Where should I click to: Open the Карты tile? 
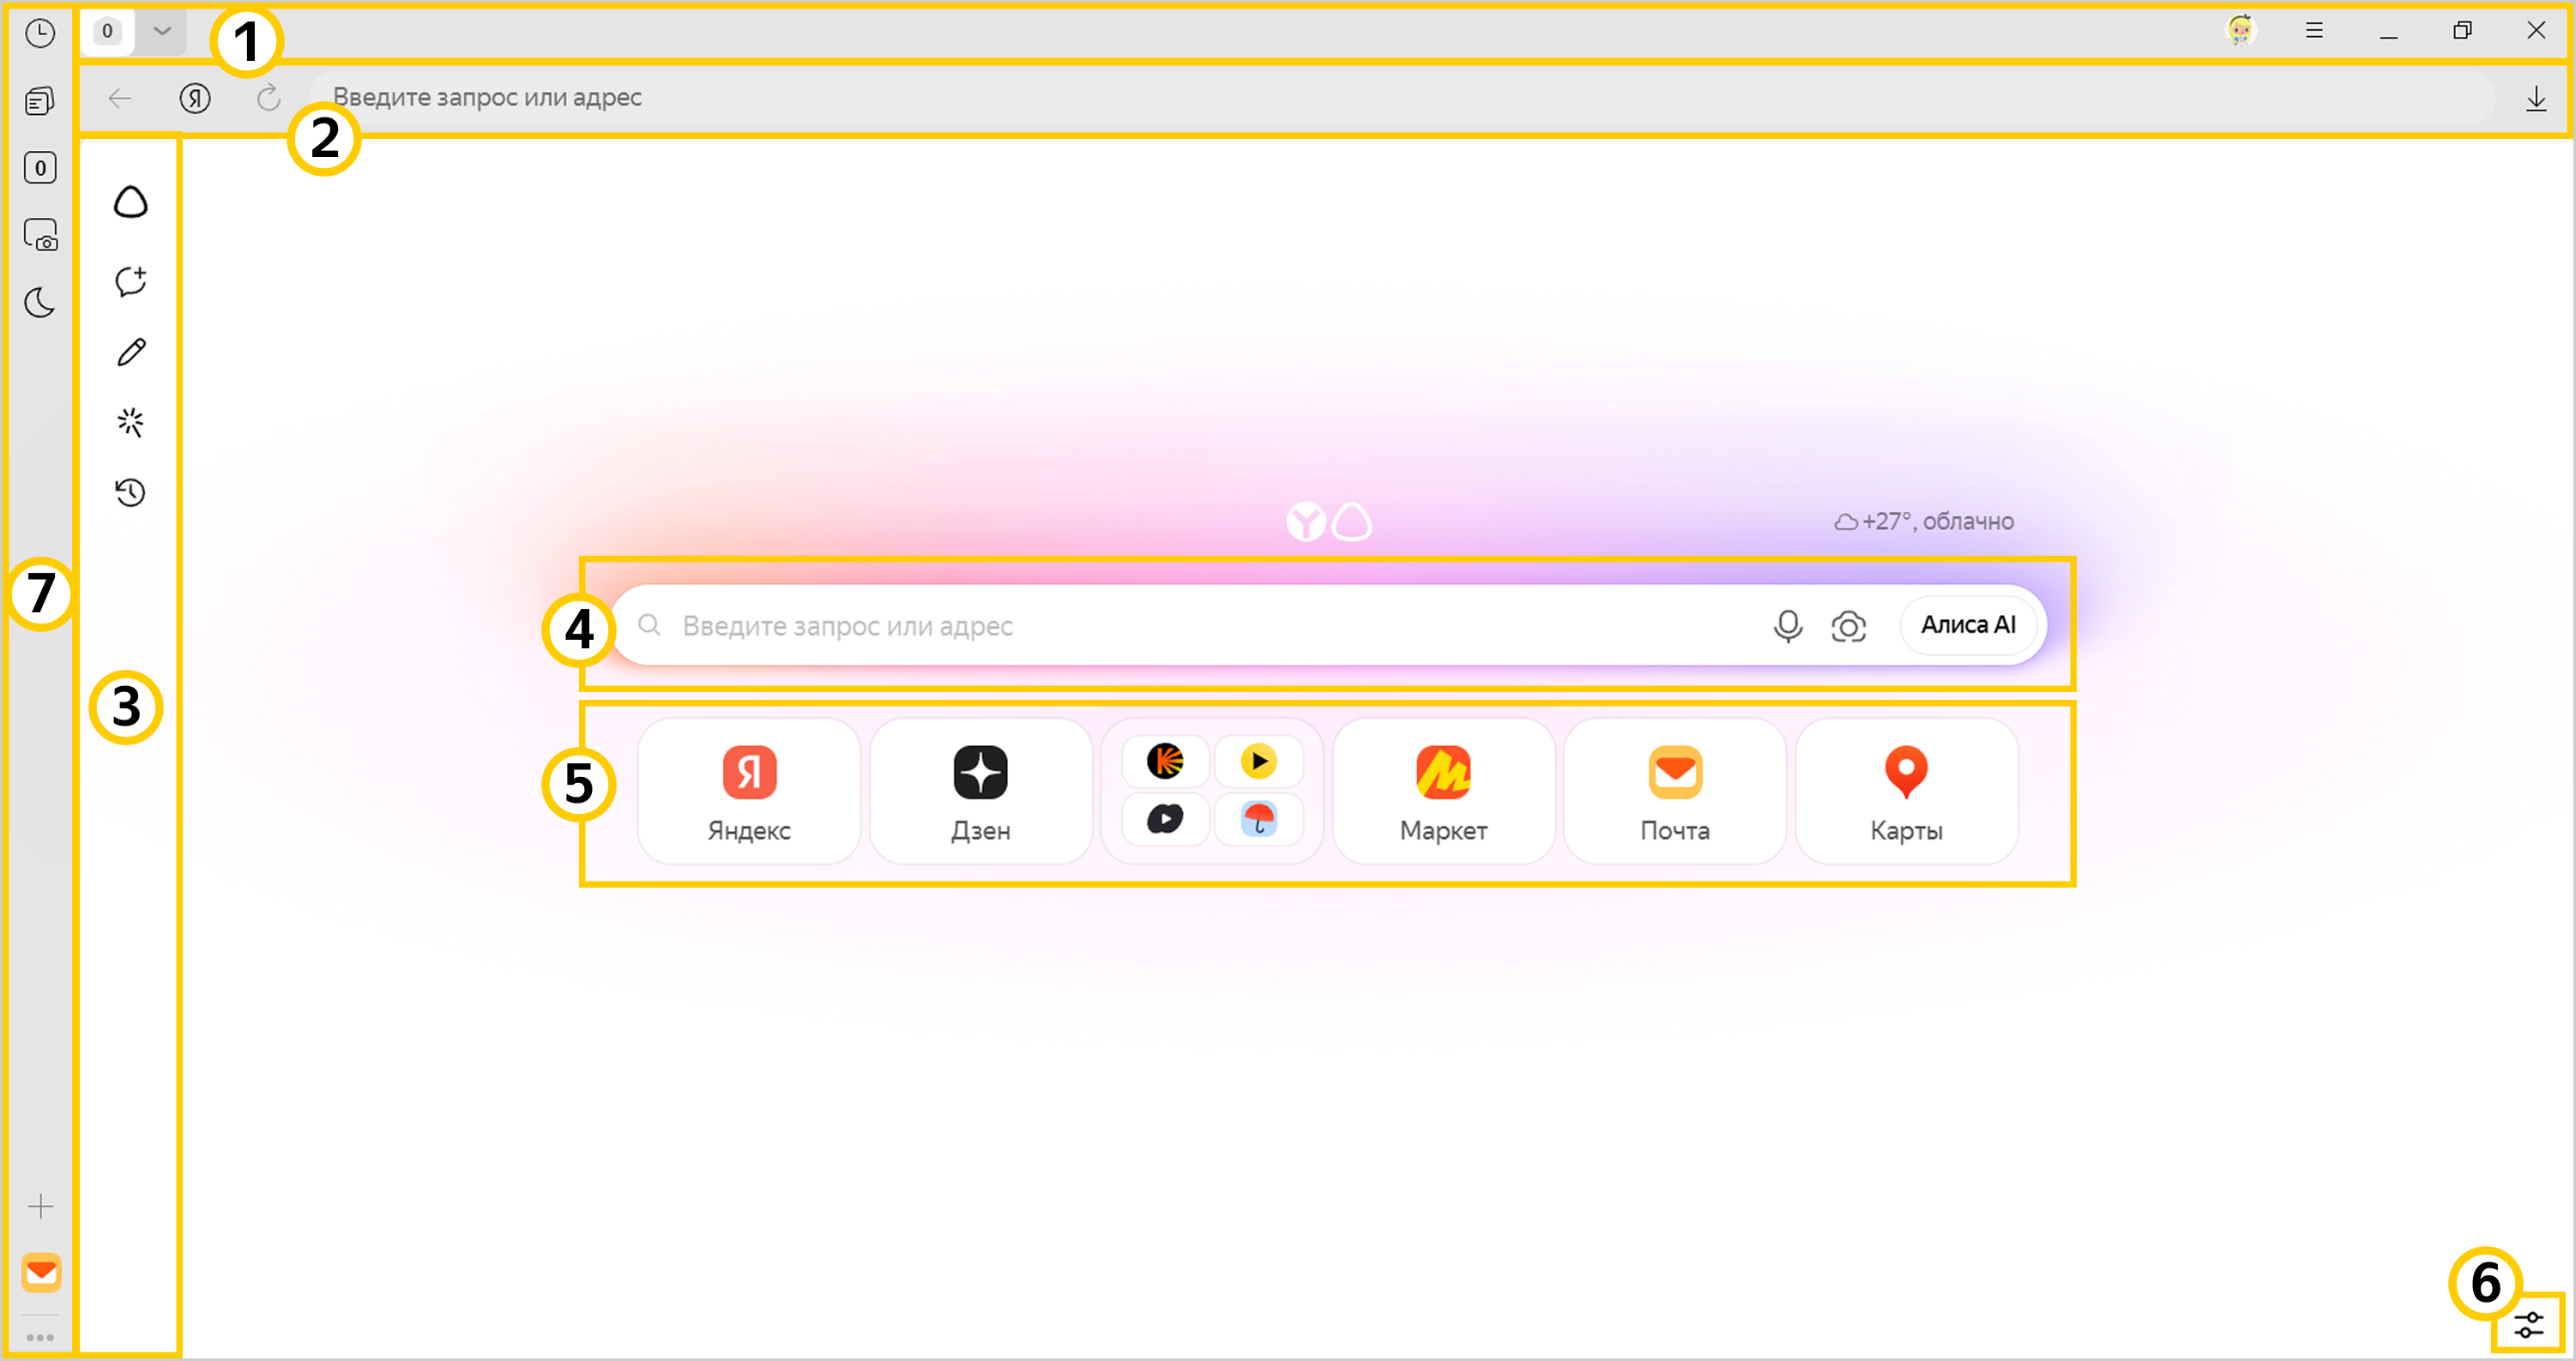coord(1906,791)
